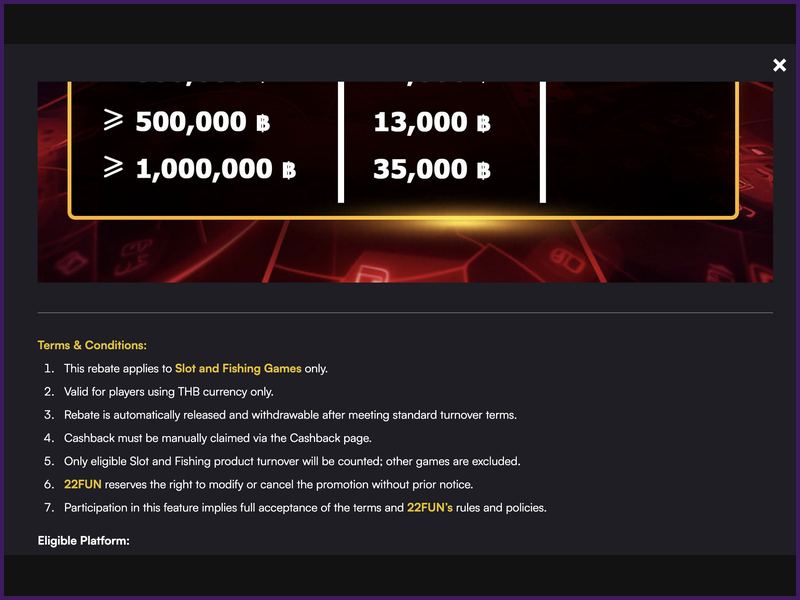Click the highlighted "Slot and Fishing Games" text
Image resolution: width=800 pixels, height=600 pixels.
click(x=238, y=368)
